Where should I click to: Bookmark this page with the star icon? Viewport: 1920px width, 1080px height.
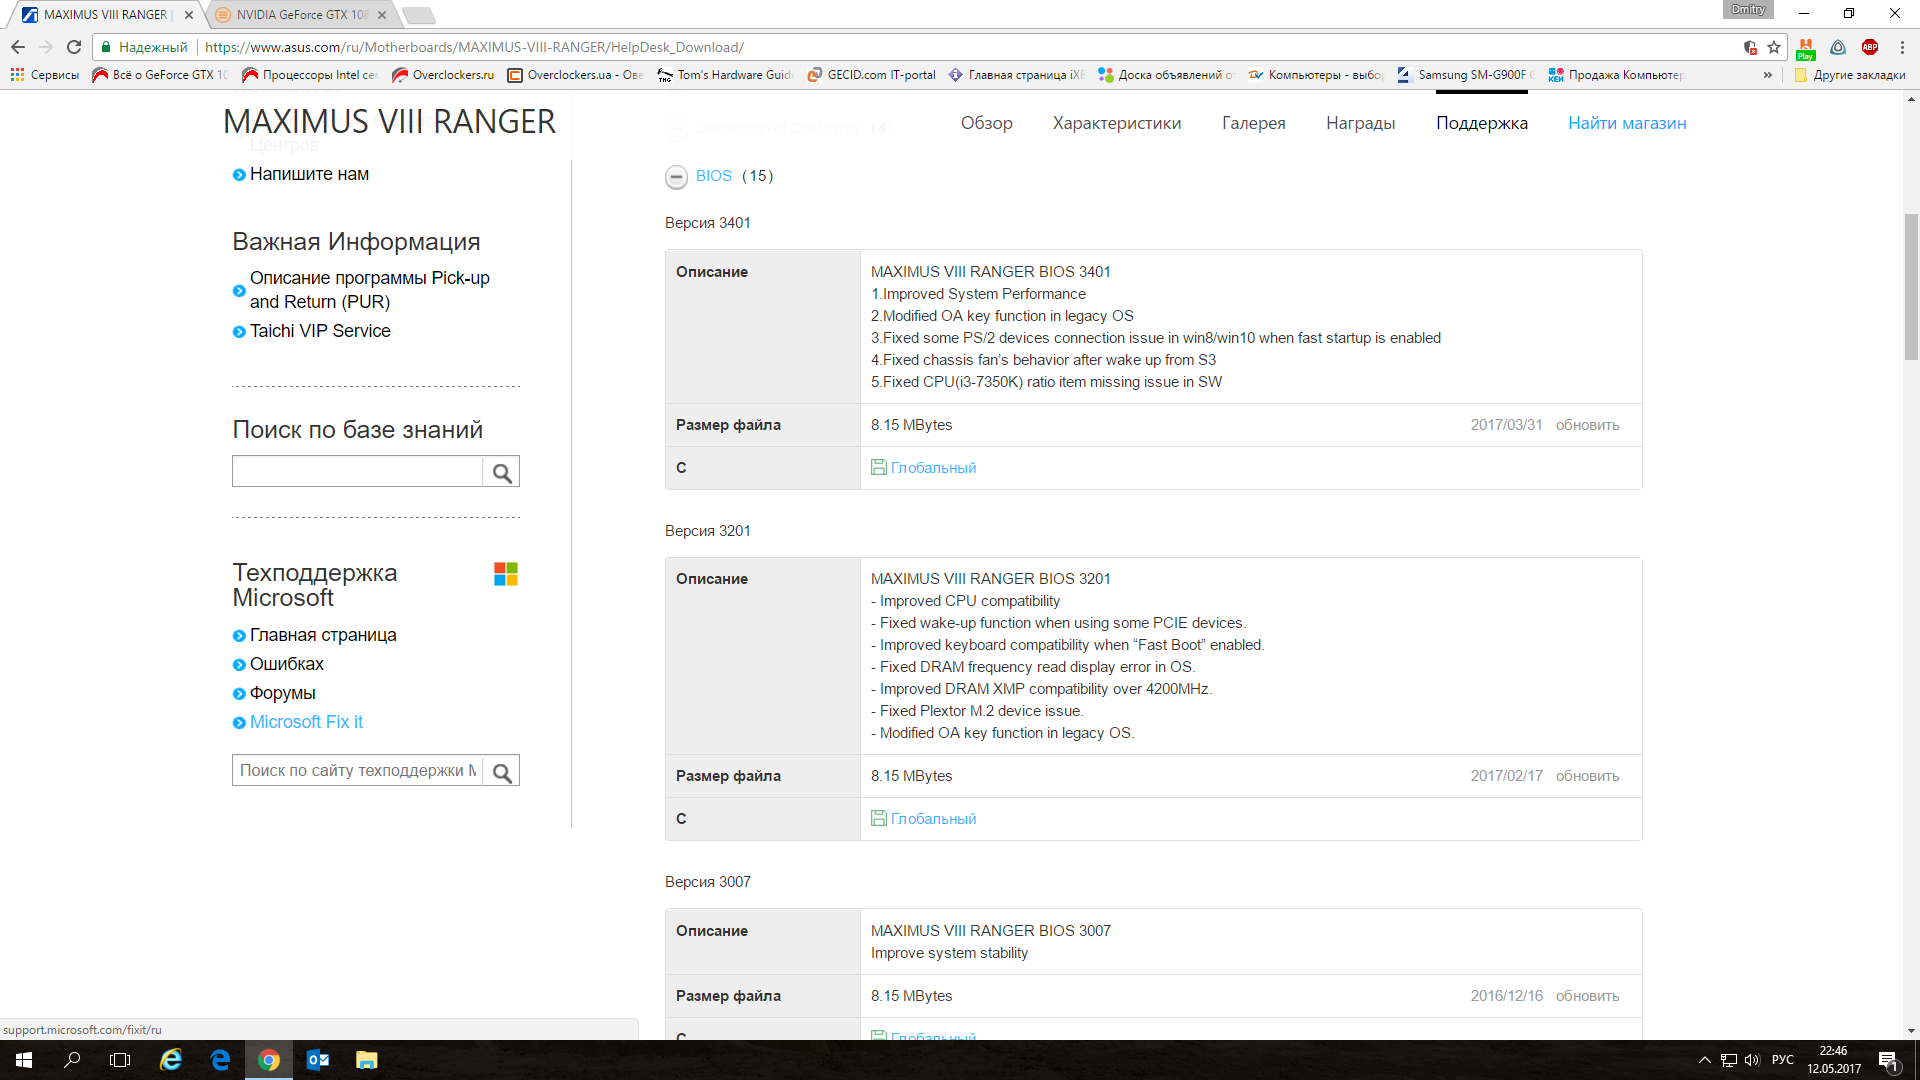(1774, 47)
